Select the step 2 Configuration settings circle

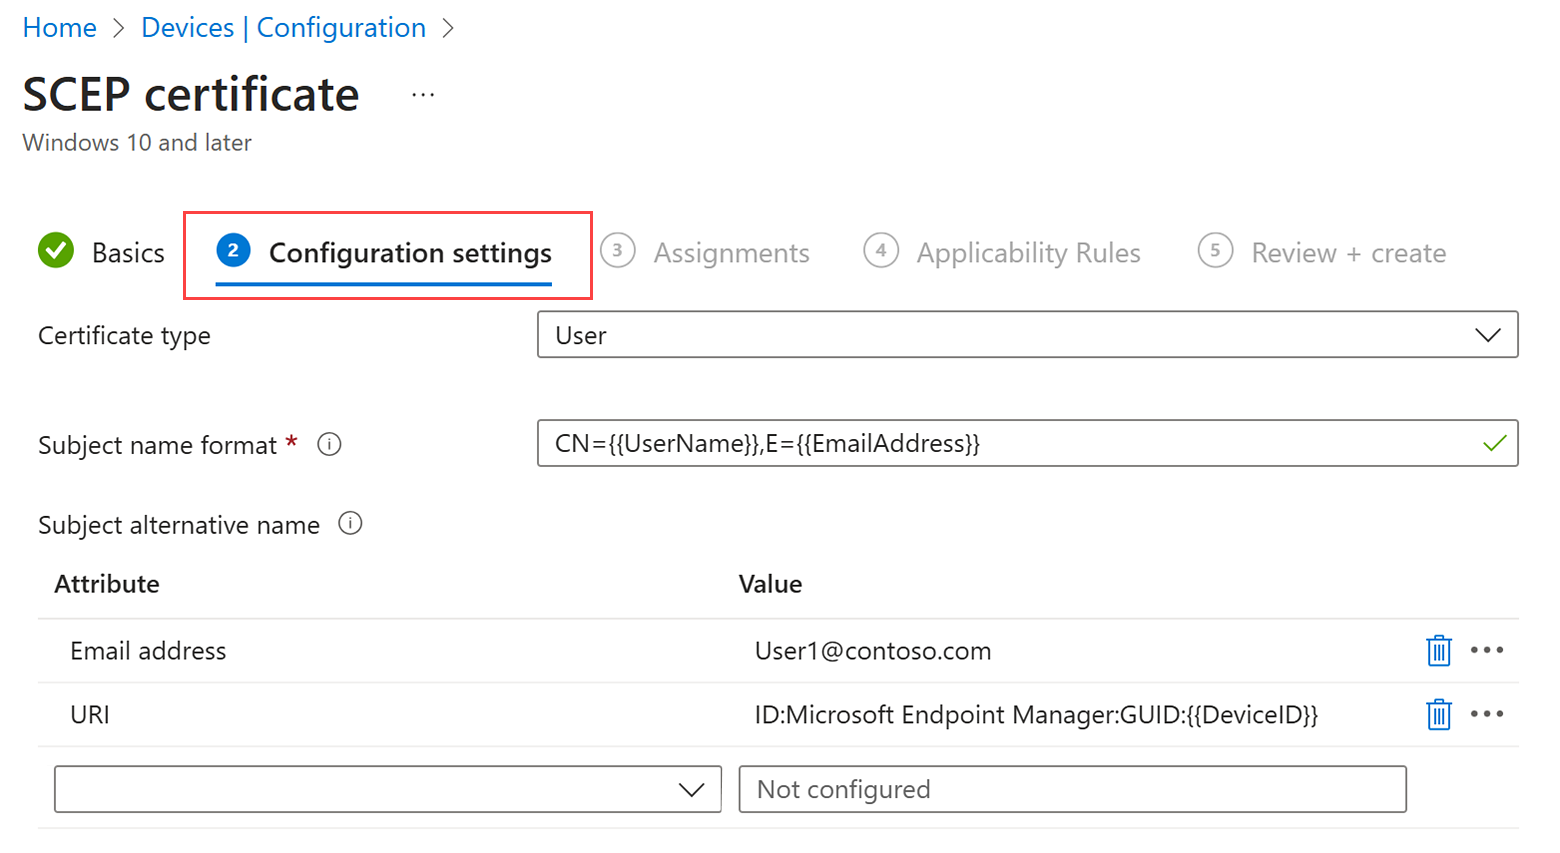232,252
